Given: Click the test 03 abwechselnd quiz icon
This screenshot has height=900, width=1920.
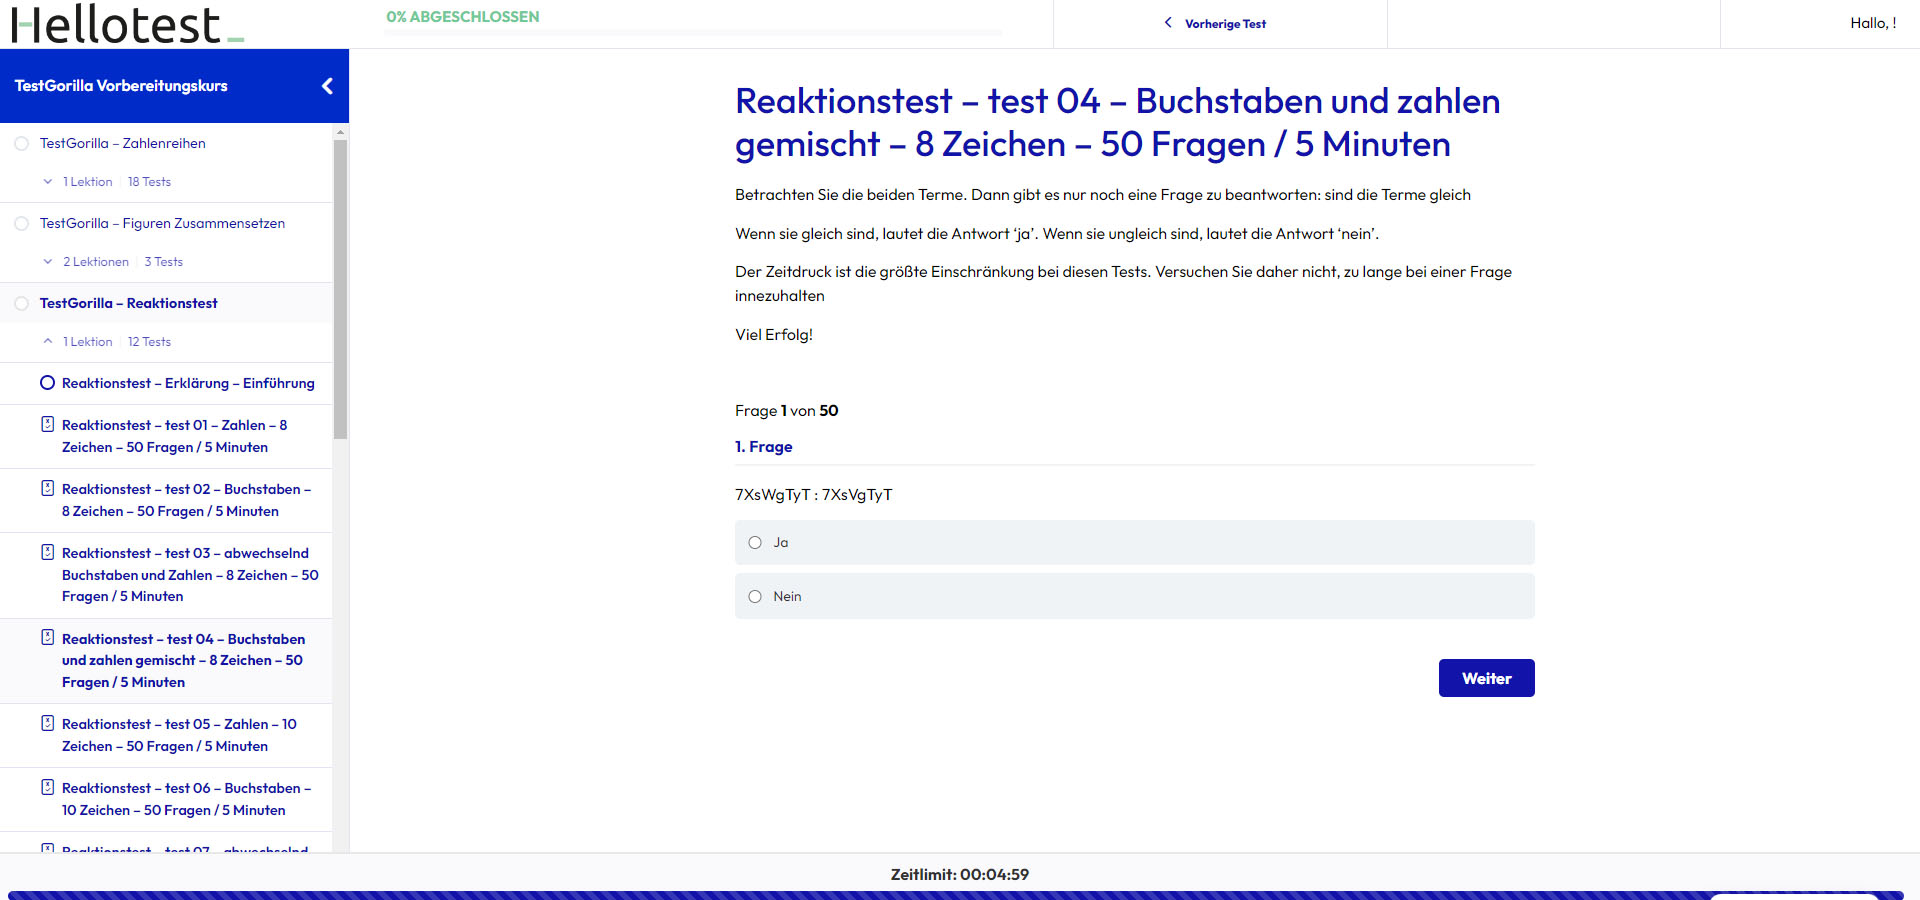Looking at the screenshot, I should (47, 552).
